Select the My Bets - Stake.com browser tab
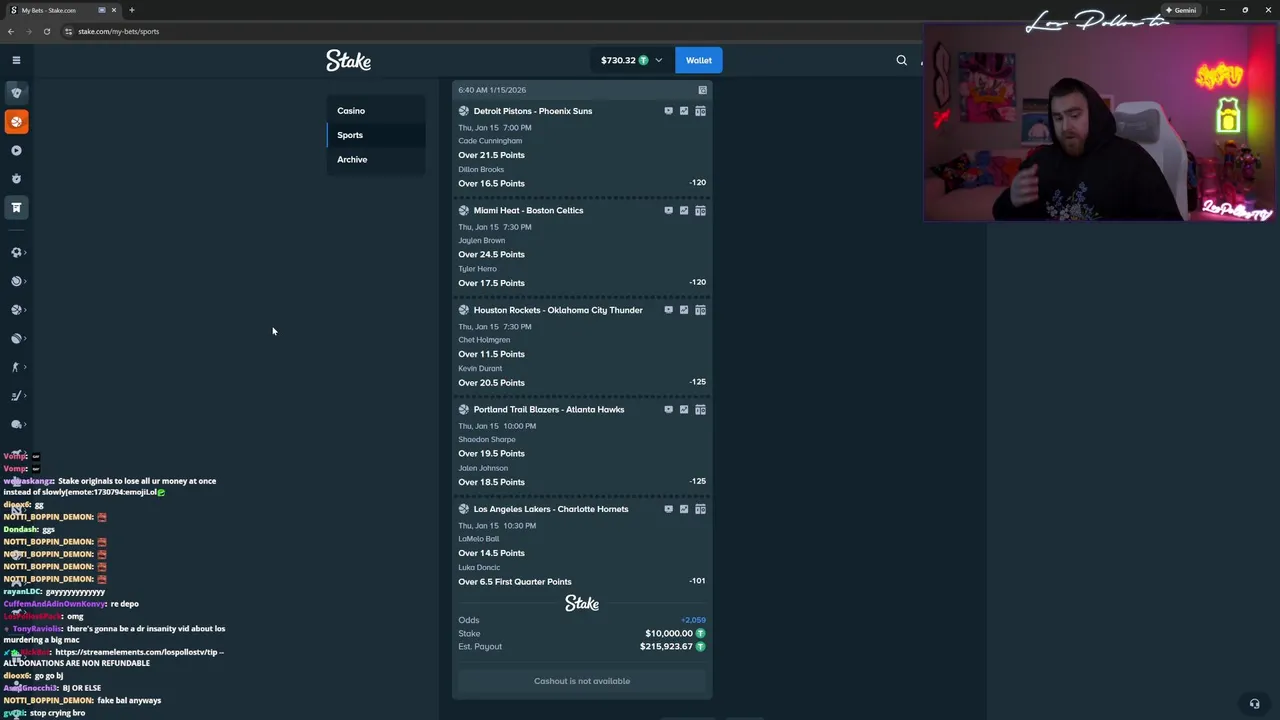Image resolution: width=1280 pixels, height=720 pixels. click(x=62, y=10)
